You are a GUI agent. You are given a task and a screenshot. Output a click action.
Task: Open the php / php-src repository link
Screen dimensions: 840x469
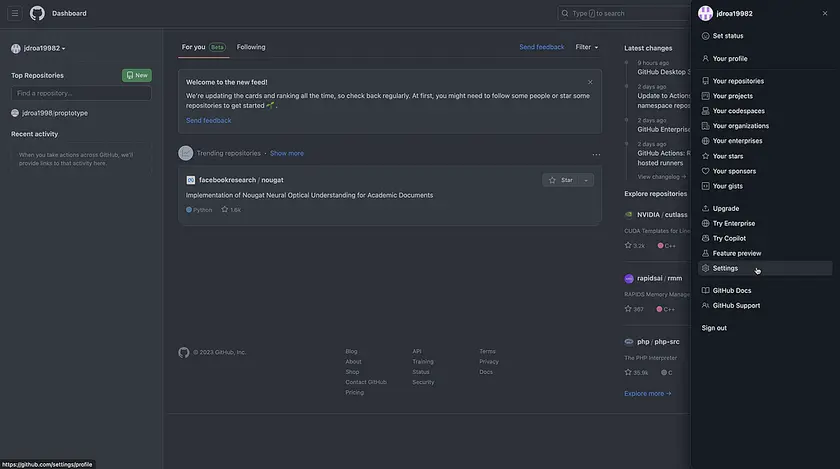click(658, 342)
